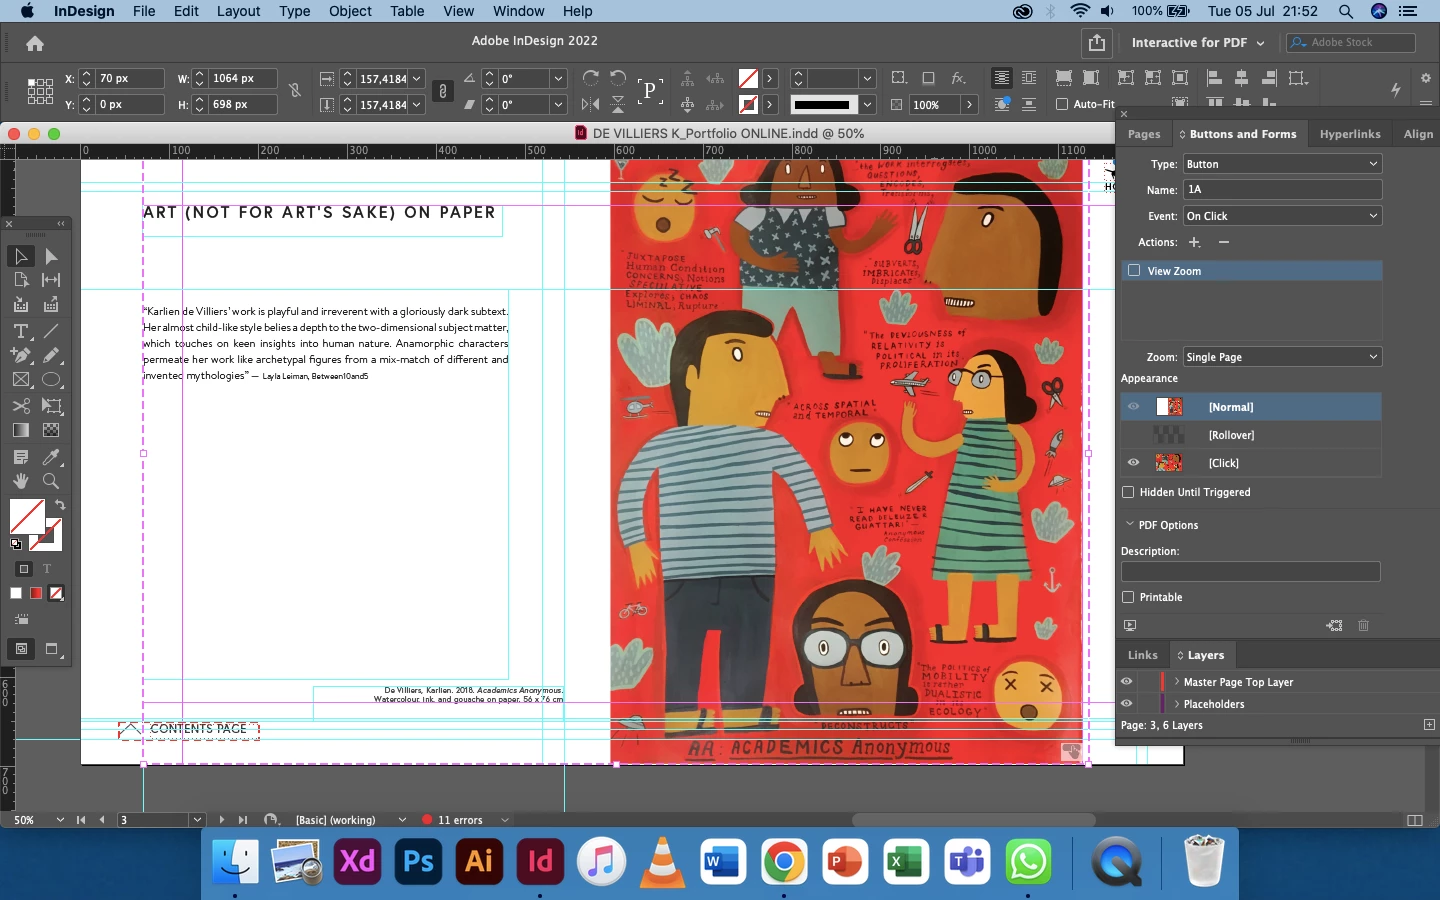
Task: Open Interactive for PDF workspace dropdown
Action: pos(1198,43)
